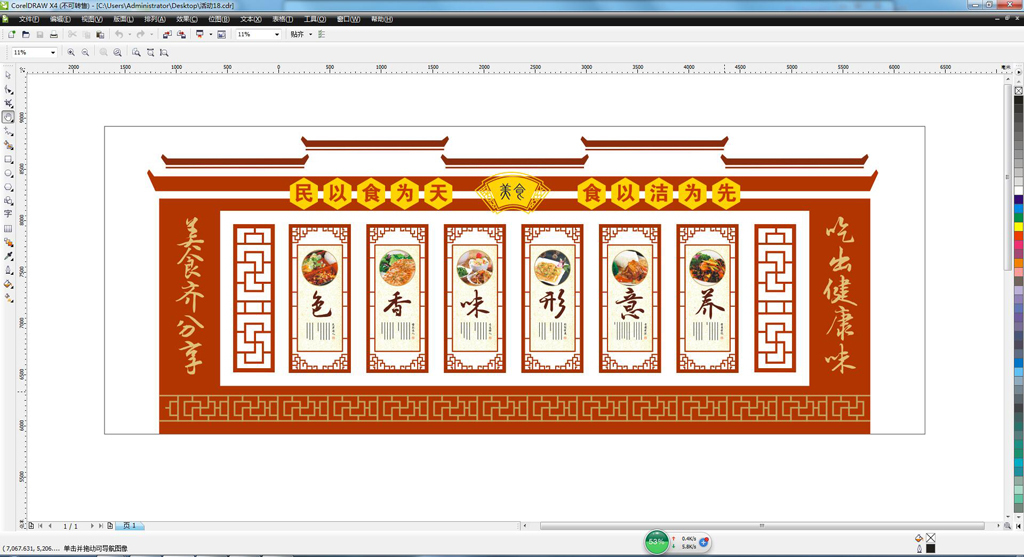Select the Pick (arrow) tool
The image size is (1024, 557).
8,75
